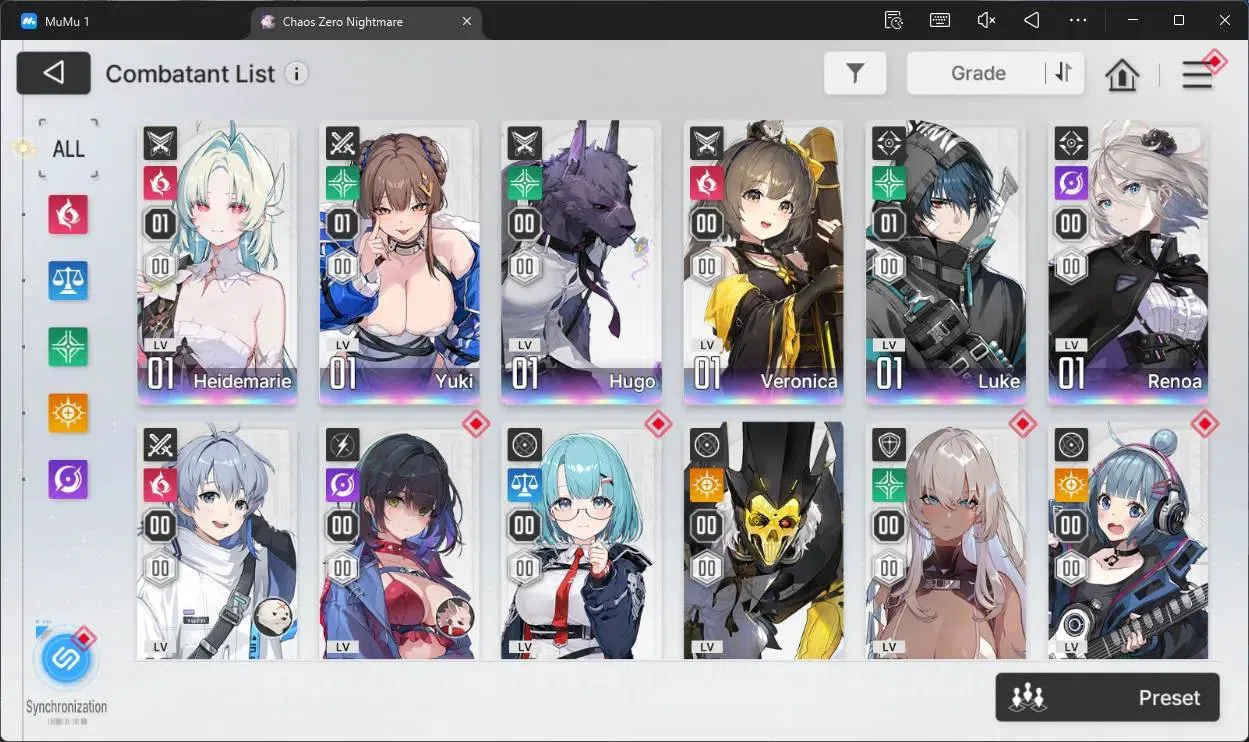The height and width of the screenshot is (742, 1249).
Task: Open MuMu more options ellipsis
Action: point(1077,20)
